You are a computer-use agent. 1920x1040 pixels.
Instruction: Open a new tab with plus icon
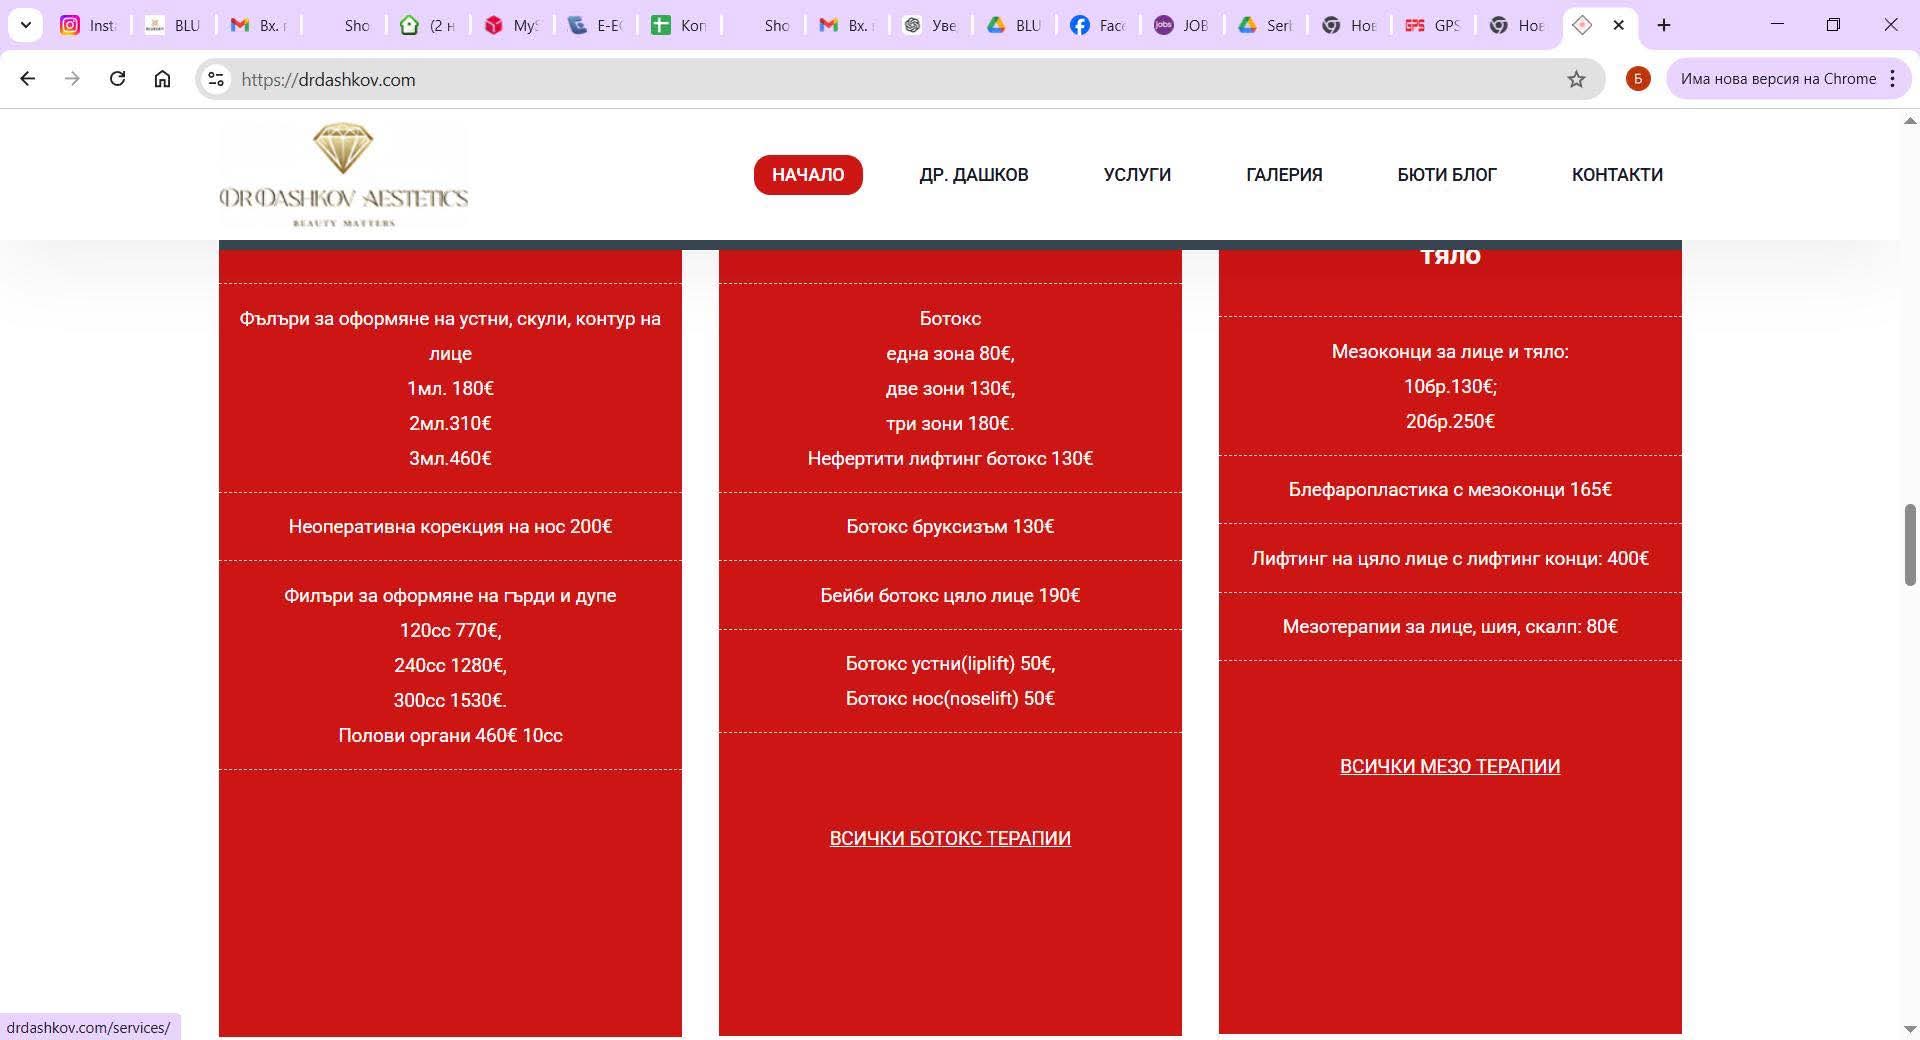pos(1664,25)
